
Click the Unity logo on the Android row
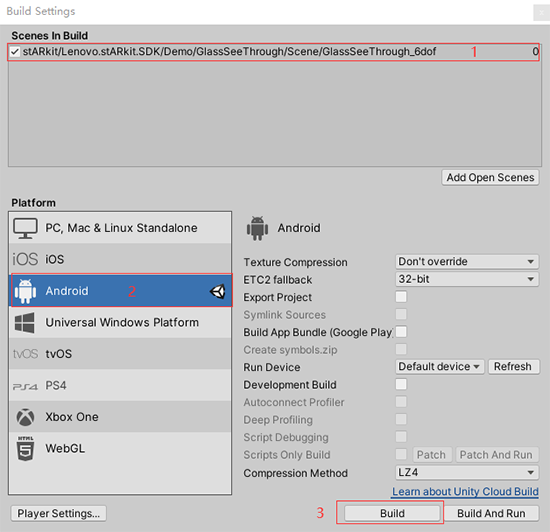click(x=218, y=291)
